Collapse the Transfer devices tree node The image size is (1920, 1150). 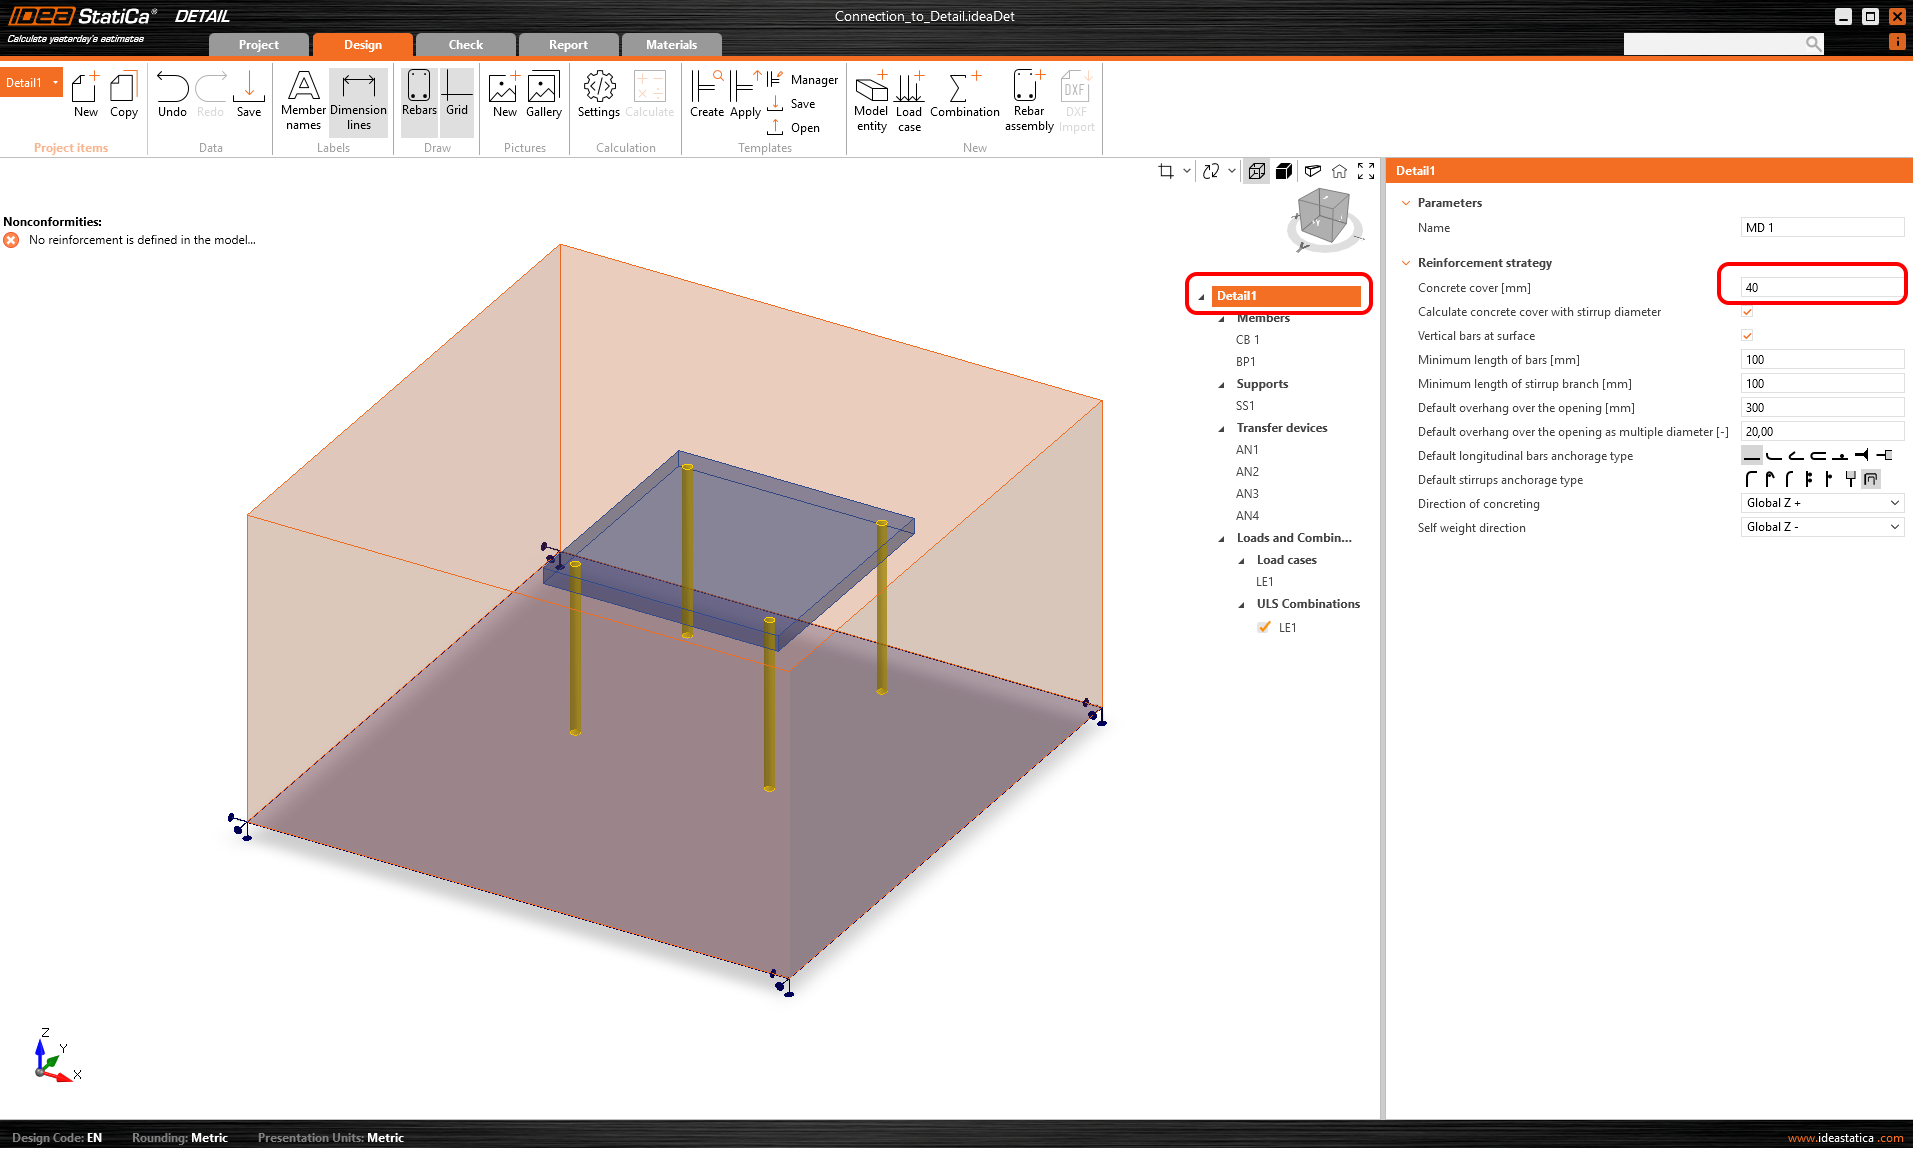pyautogui.click(x=1221, y=429)
